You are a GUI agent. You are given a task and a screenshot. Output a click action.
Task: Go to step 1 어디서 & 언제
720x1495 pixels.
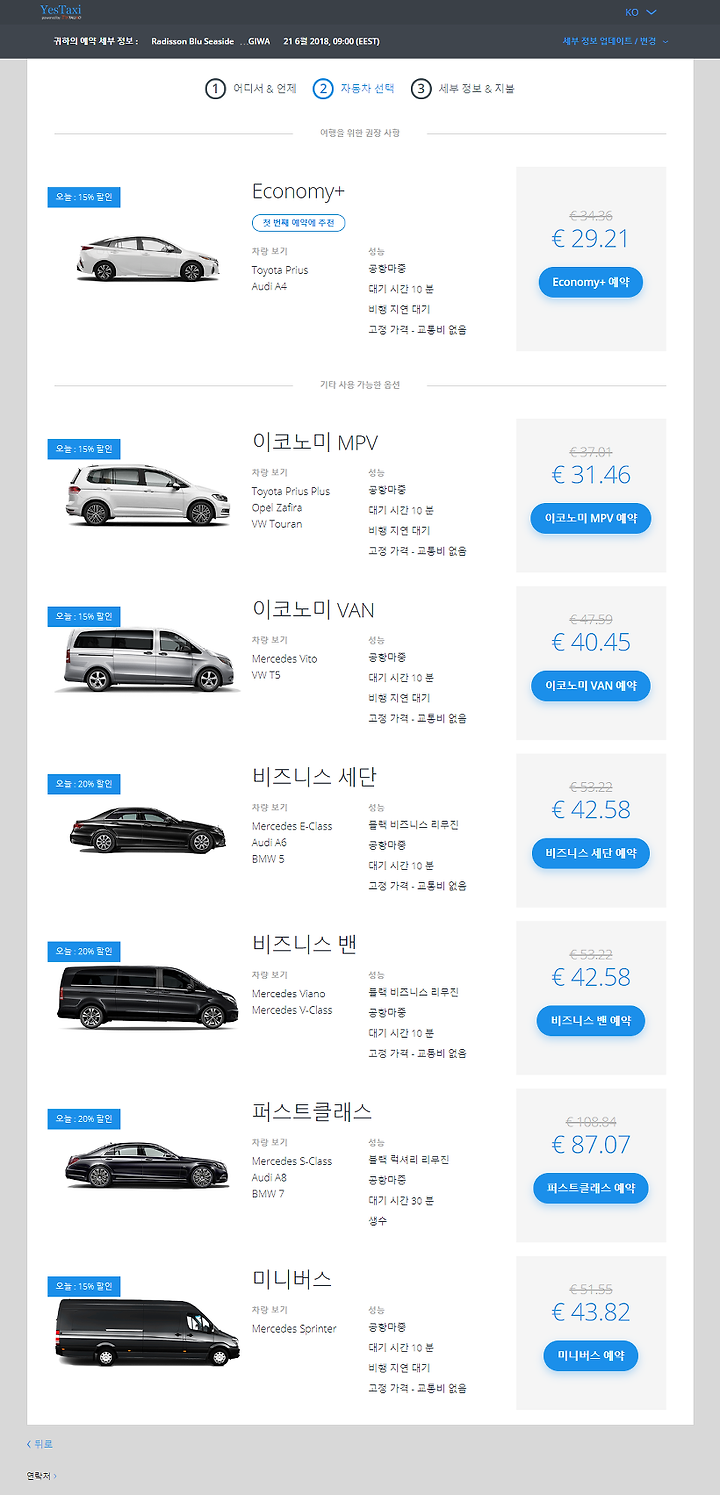tap(251, 89)
